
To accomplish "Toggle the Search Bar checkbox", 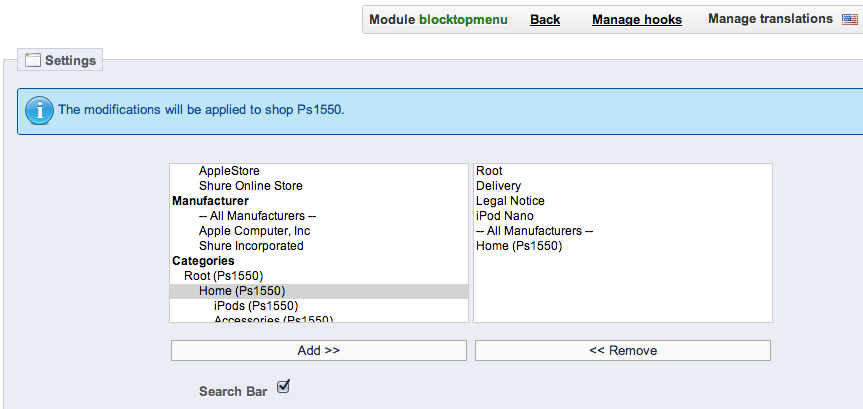I will (283, 387).
